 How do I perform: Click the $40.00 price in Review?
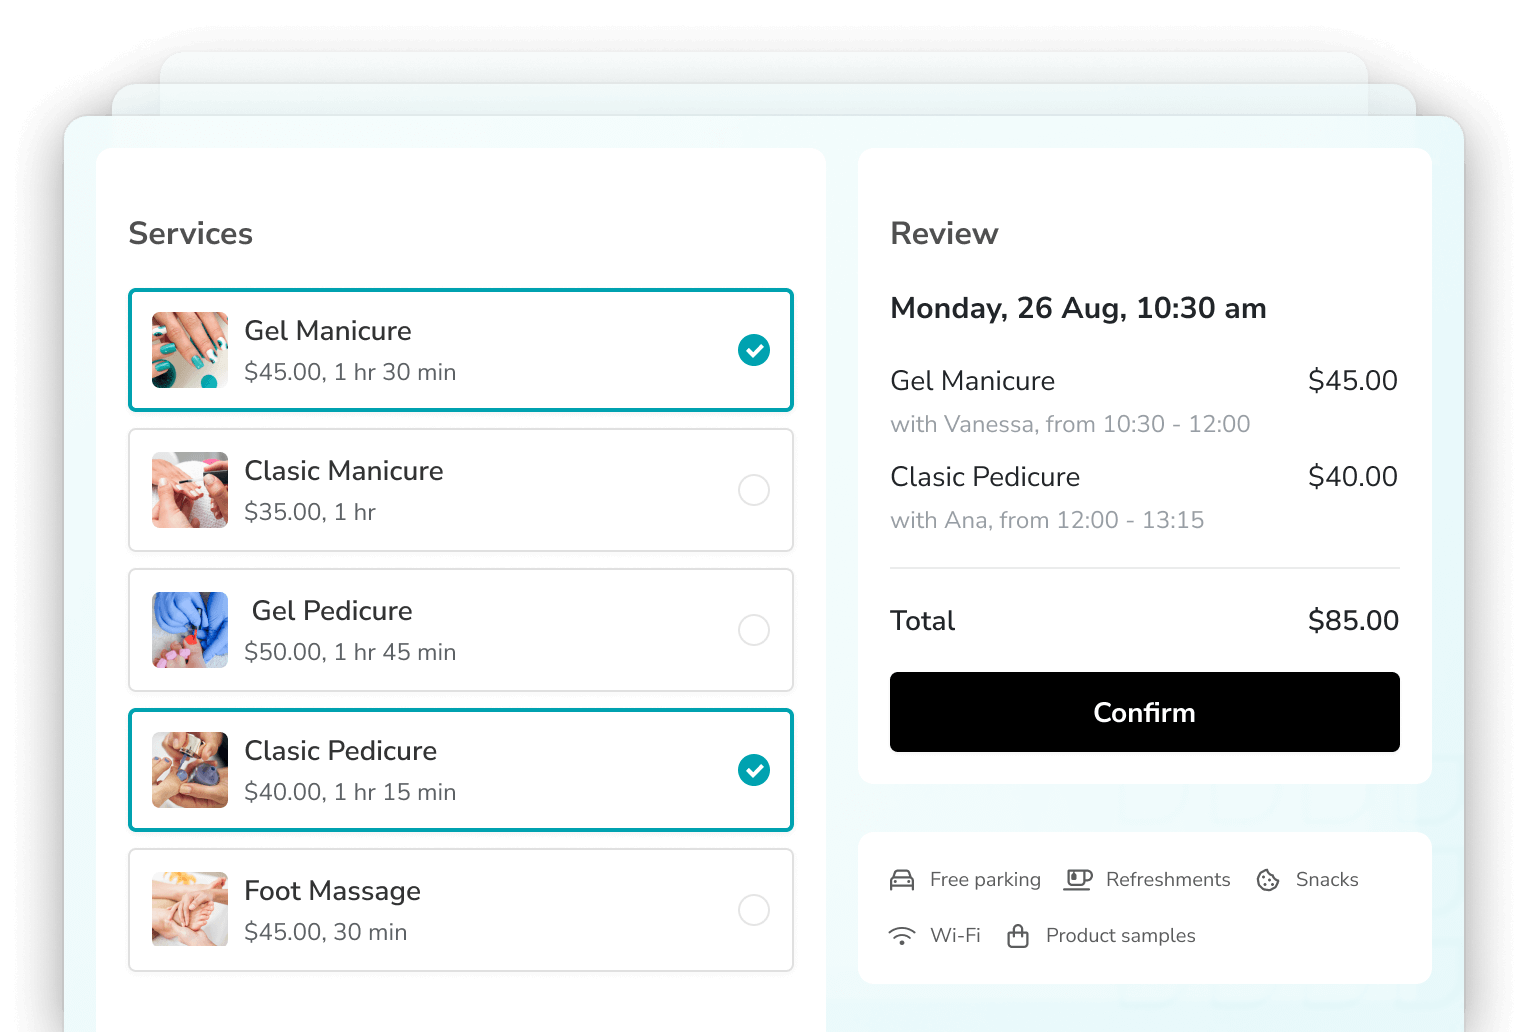1353,477
